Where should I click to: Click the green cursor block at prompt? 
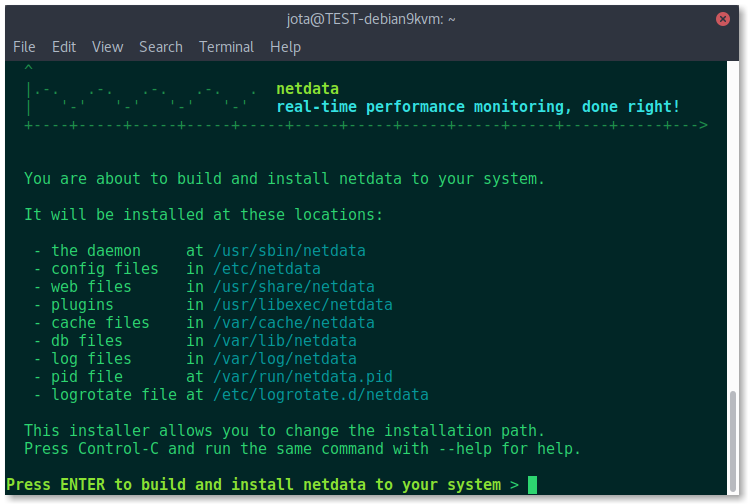pos(532,485)
